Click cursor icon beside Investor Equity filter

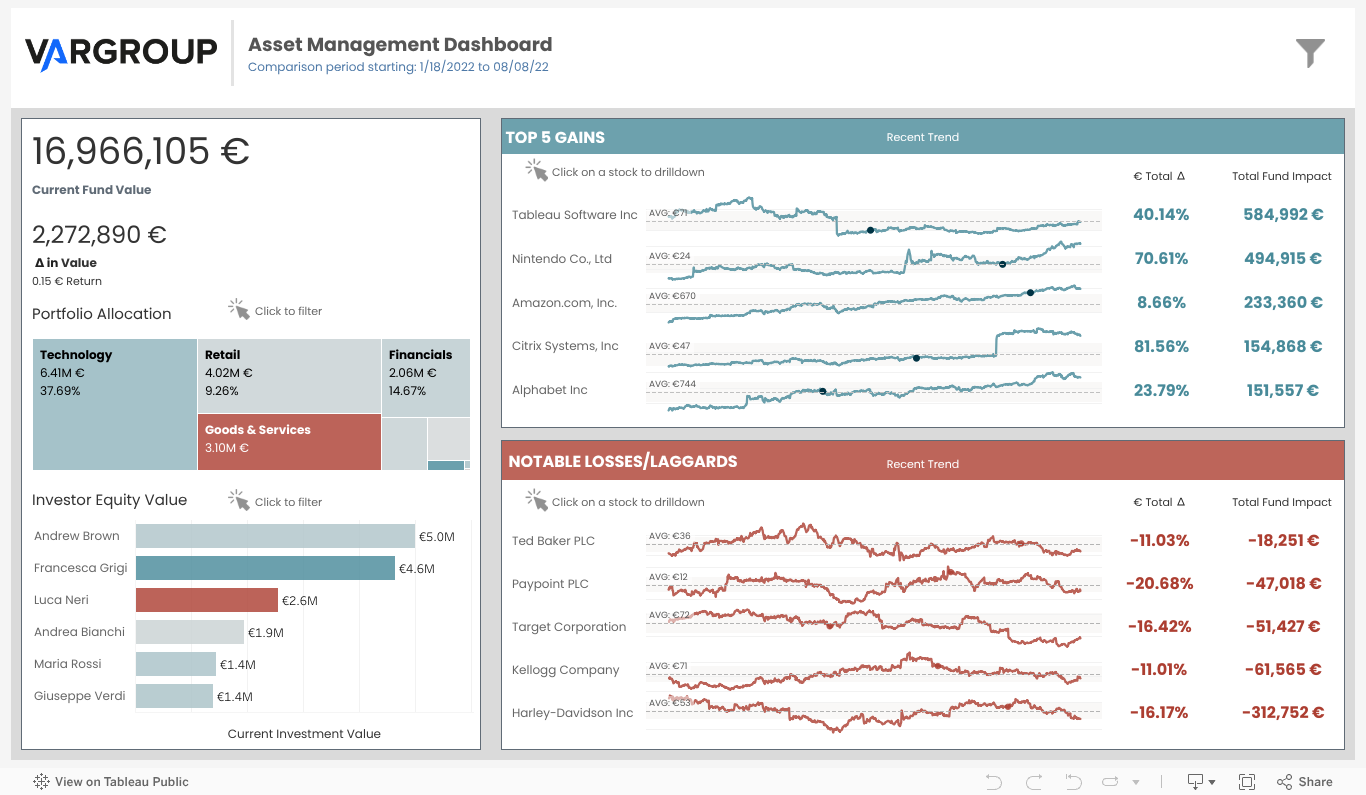pos(238,500)
